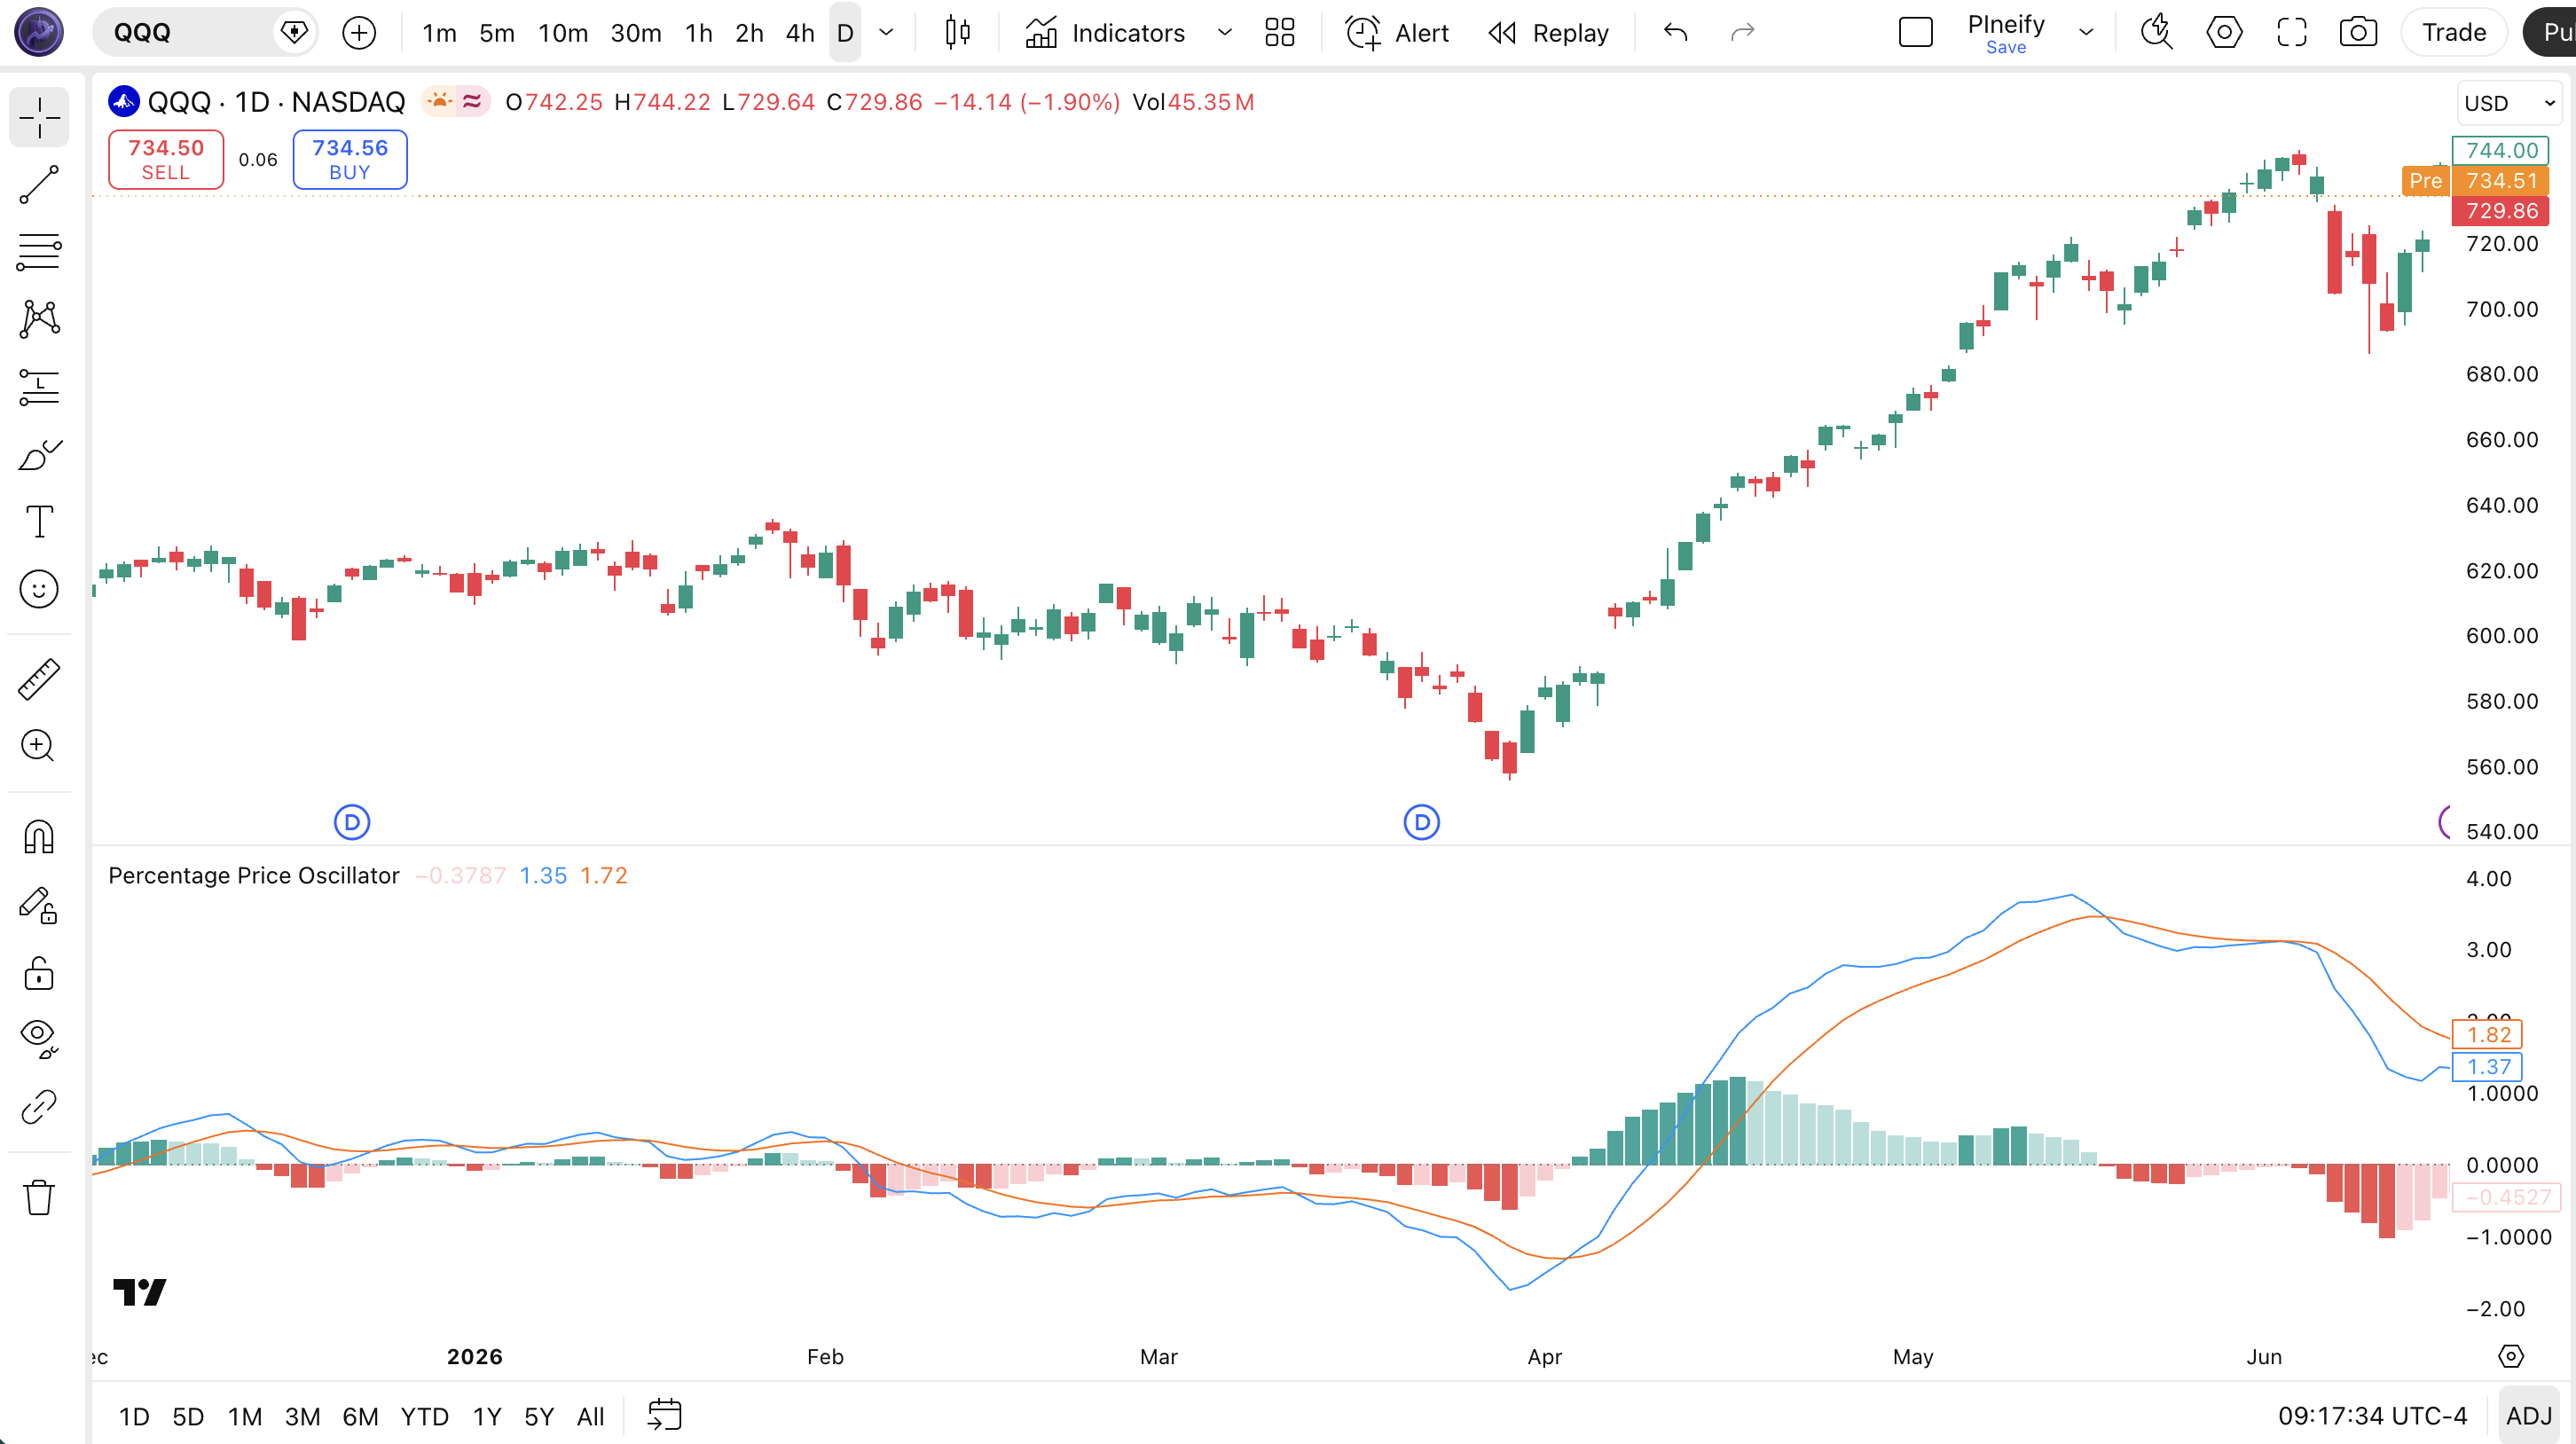Open chart settings hexagon icon
The width and height of the screenshot is (2576, 1444).
pos(2224,33)
